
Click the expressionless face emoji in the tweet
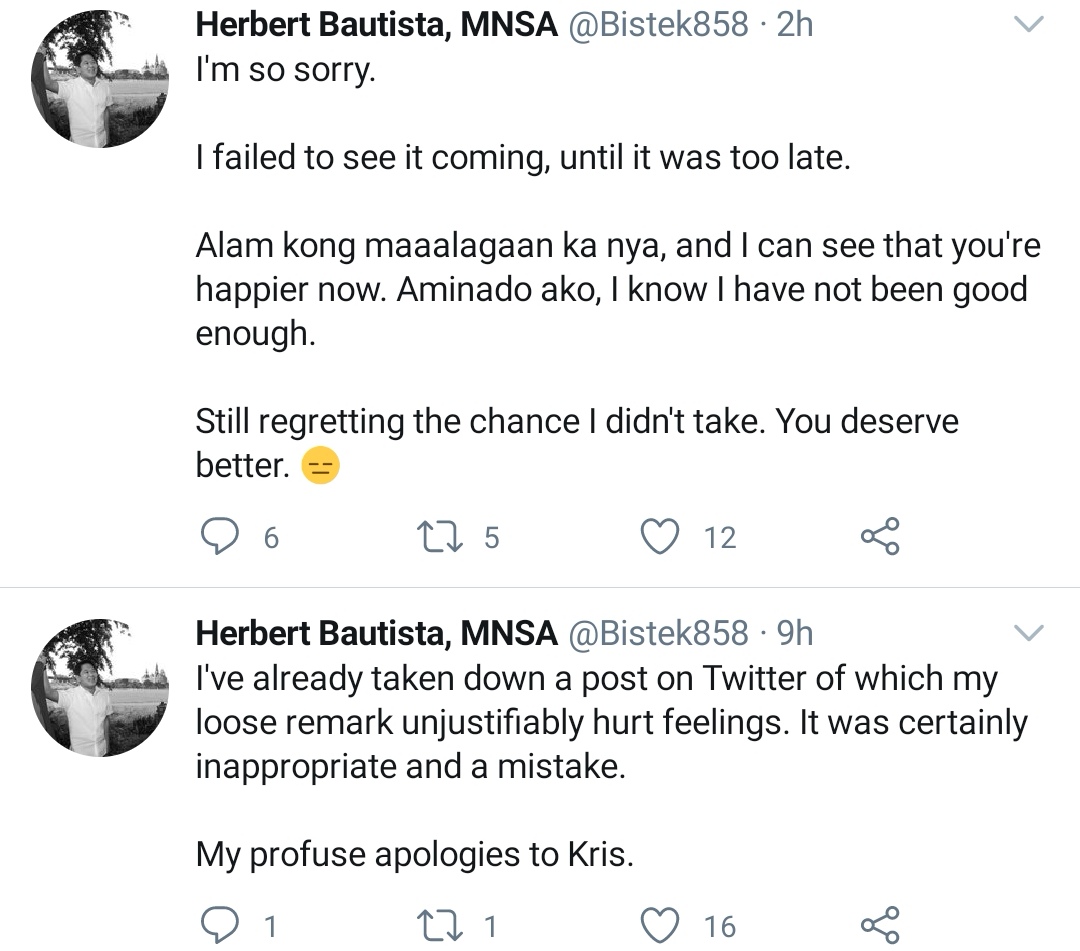pos(318,463)
